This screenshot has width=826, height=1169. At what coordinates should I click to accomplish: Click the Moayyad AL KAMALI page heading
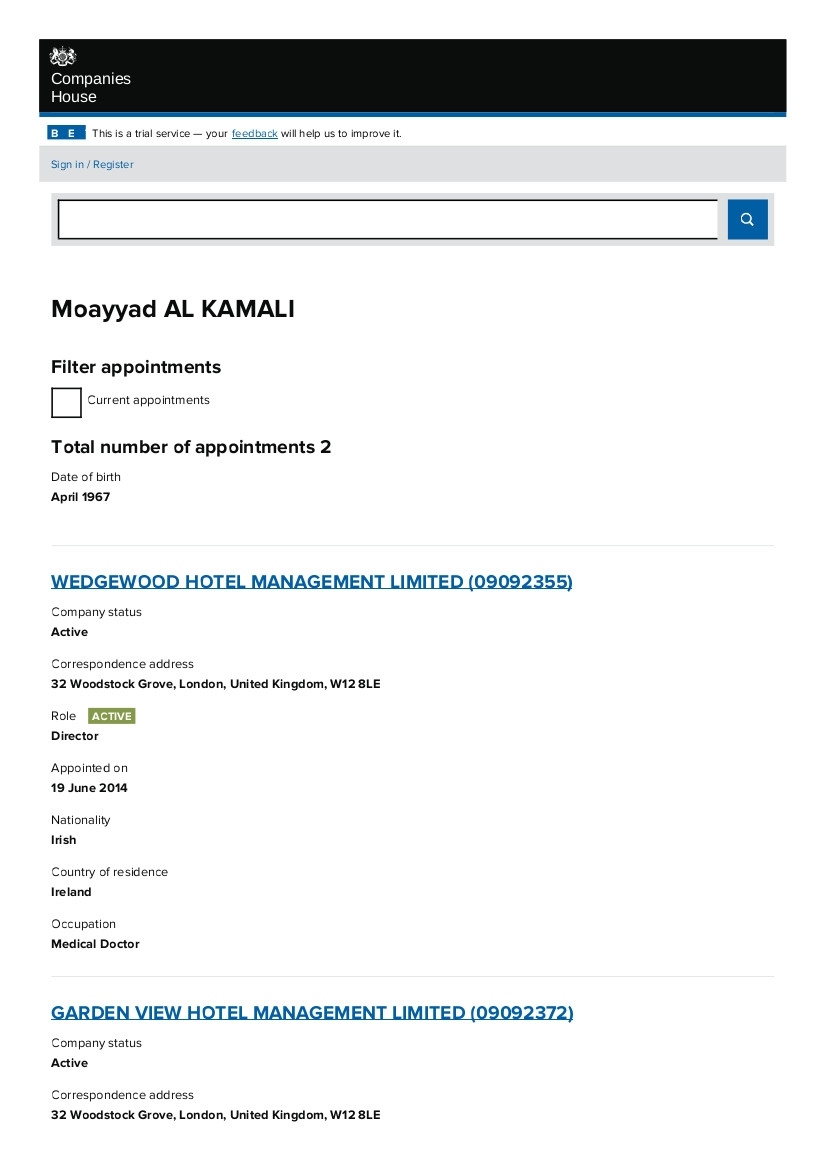[x=173, y=310]
